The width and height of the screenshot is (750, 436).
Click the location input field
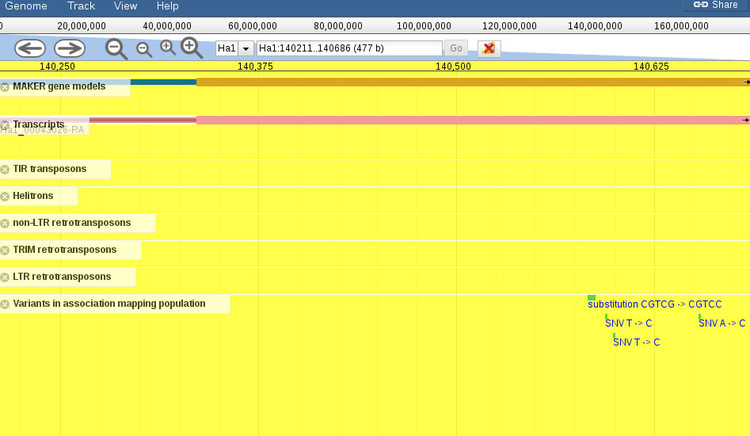click(349, 48)
